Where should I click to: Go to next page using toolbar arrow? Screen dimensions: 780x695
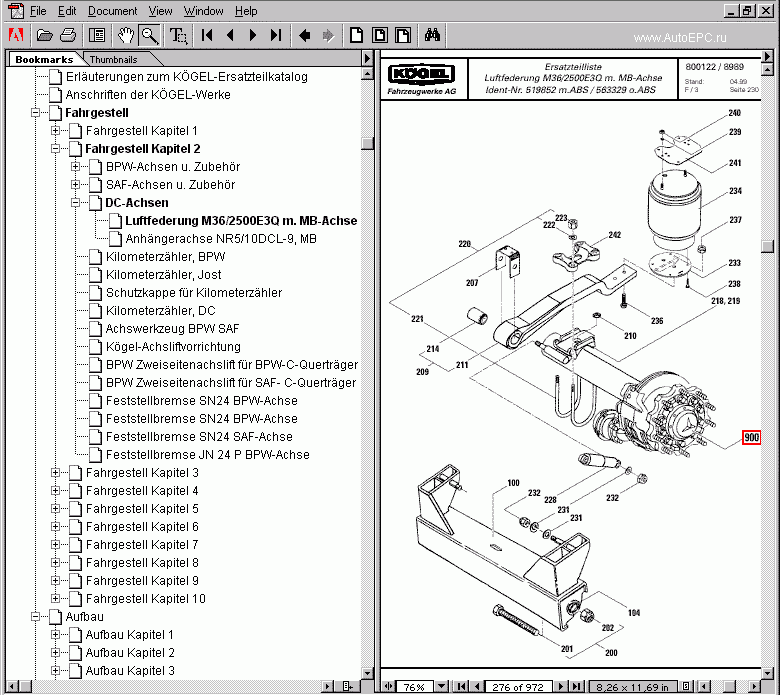[253, 35]
